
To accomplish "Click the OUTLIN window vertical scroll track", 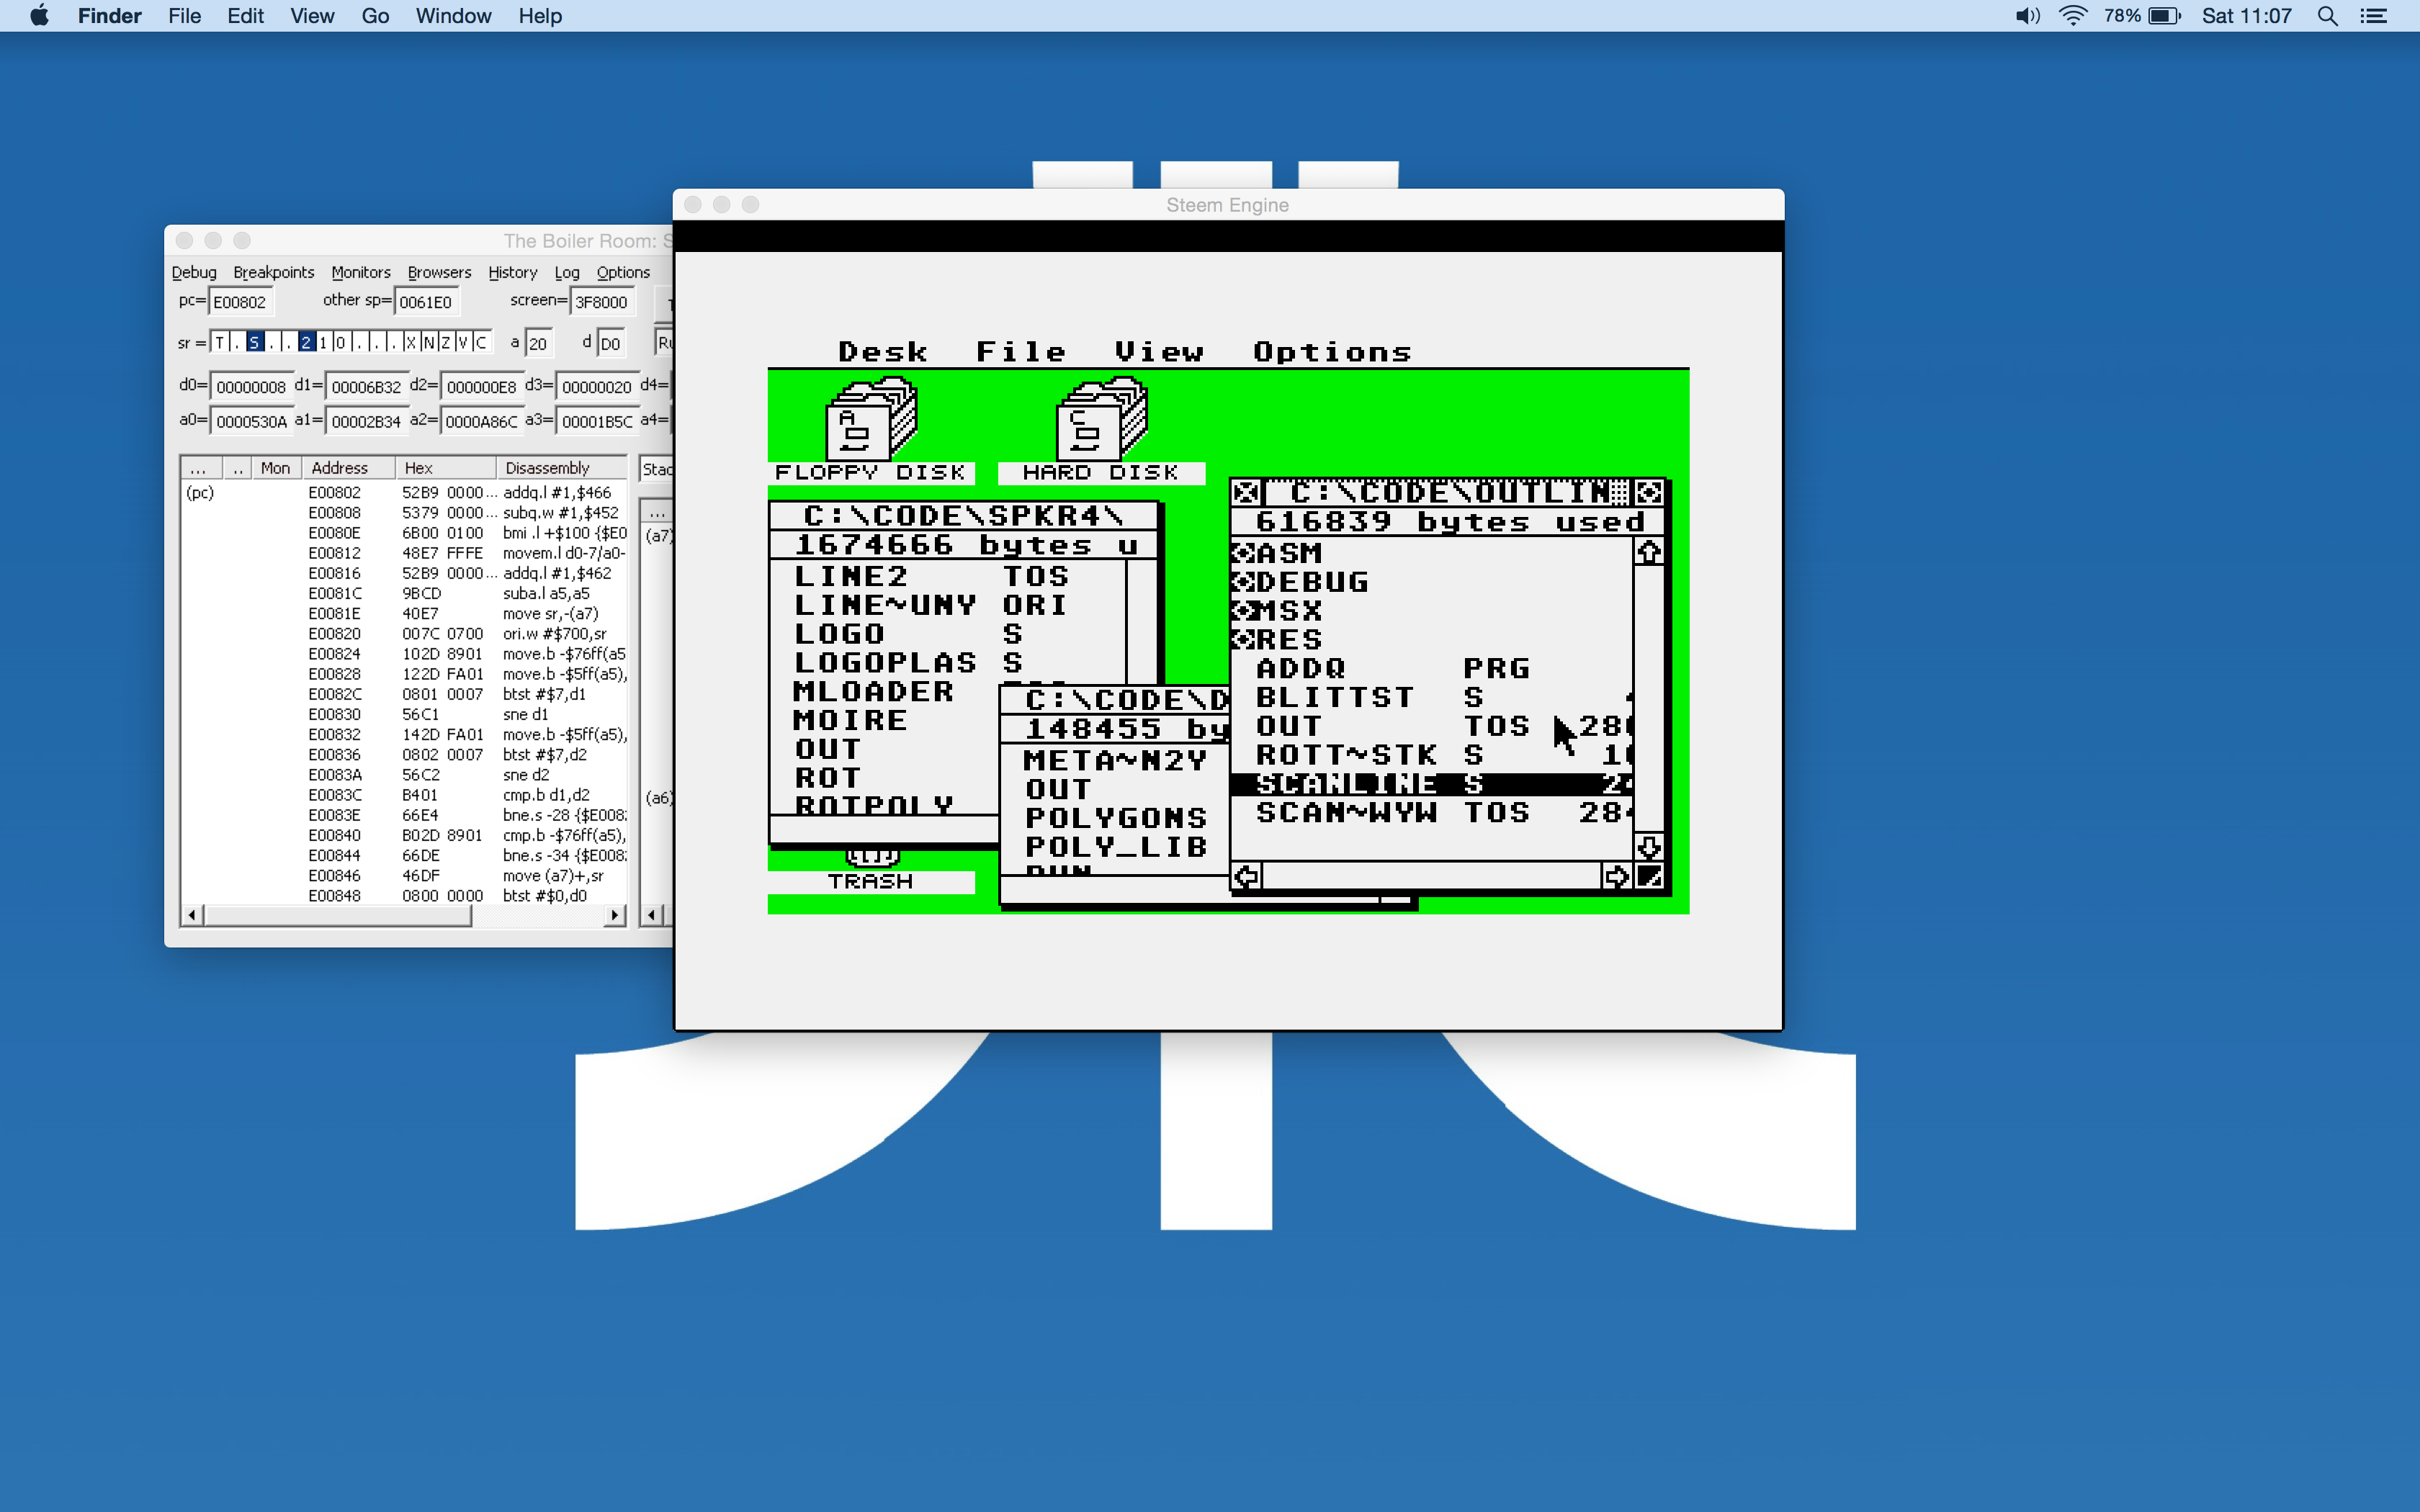I will (x=1649, y=699).
